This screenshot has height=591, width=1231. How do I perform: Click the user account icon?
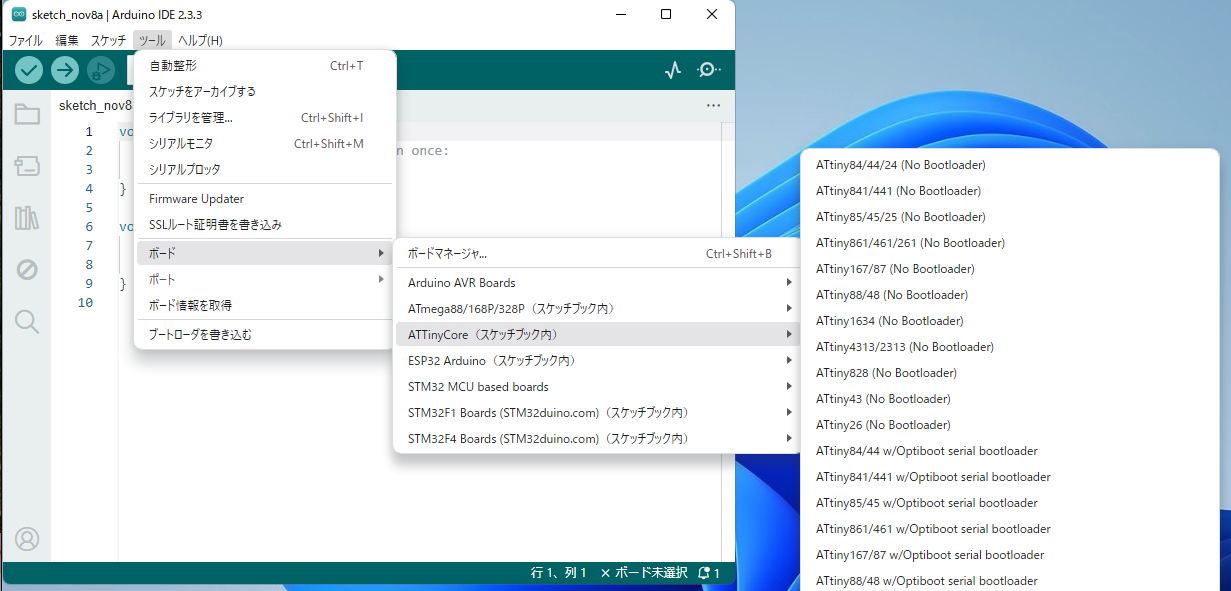[27, 539]
